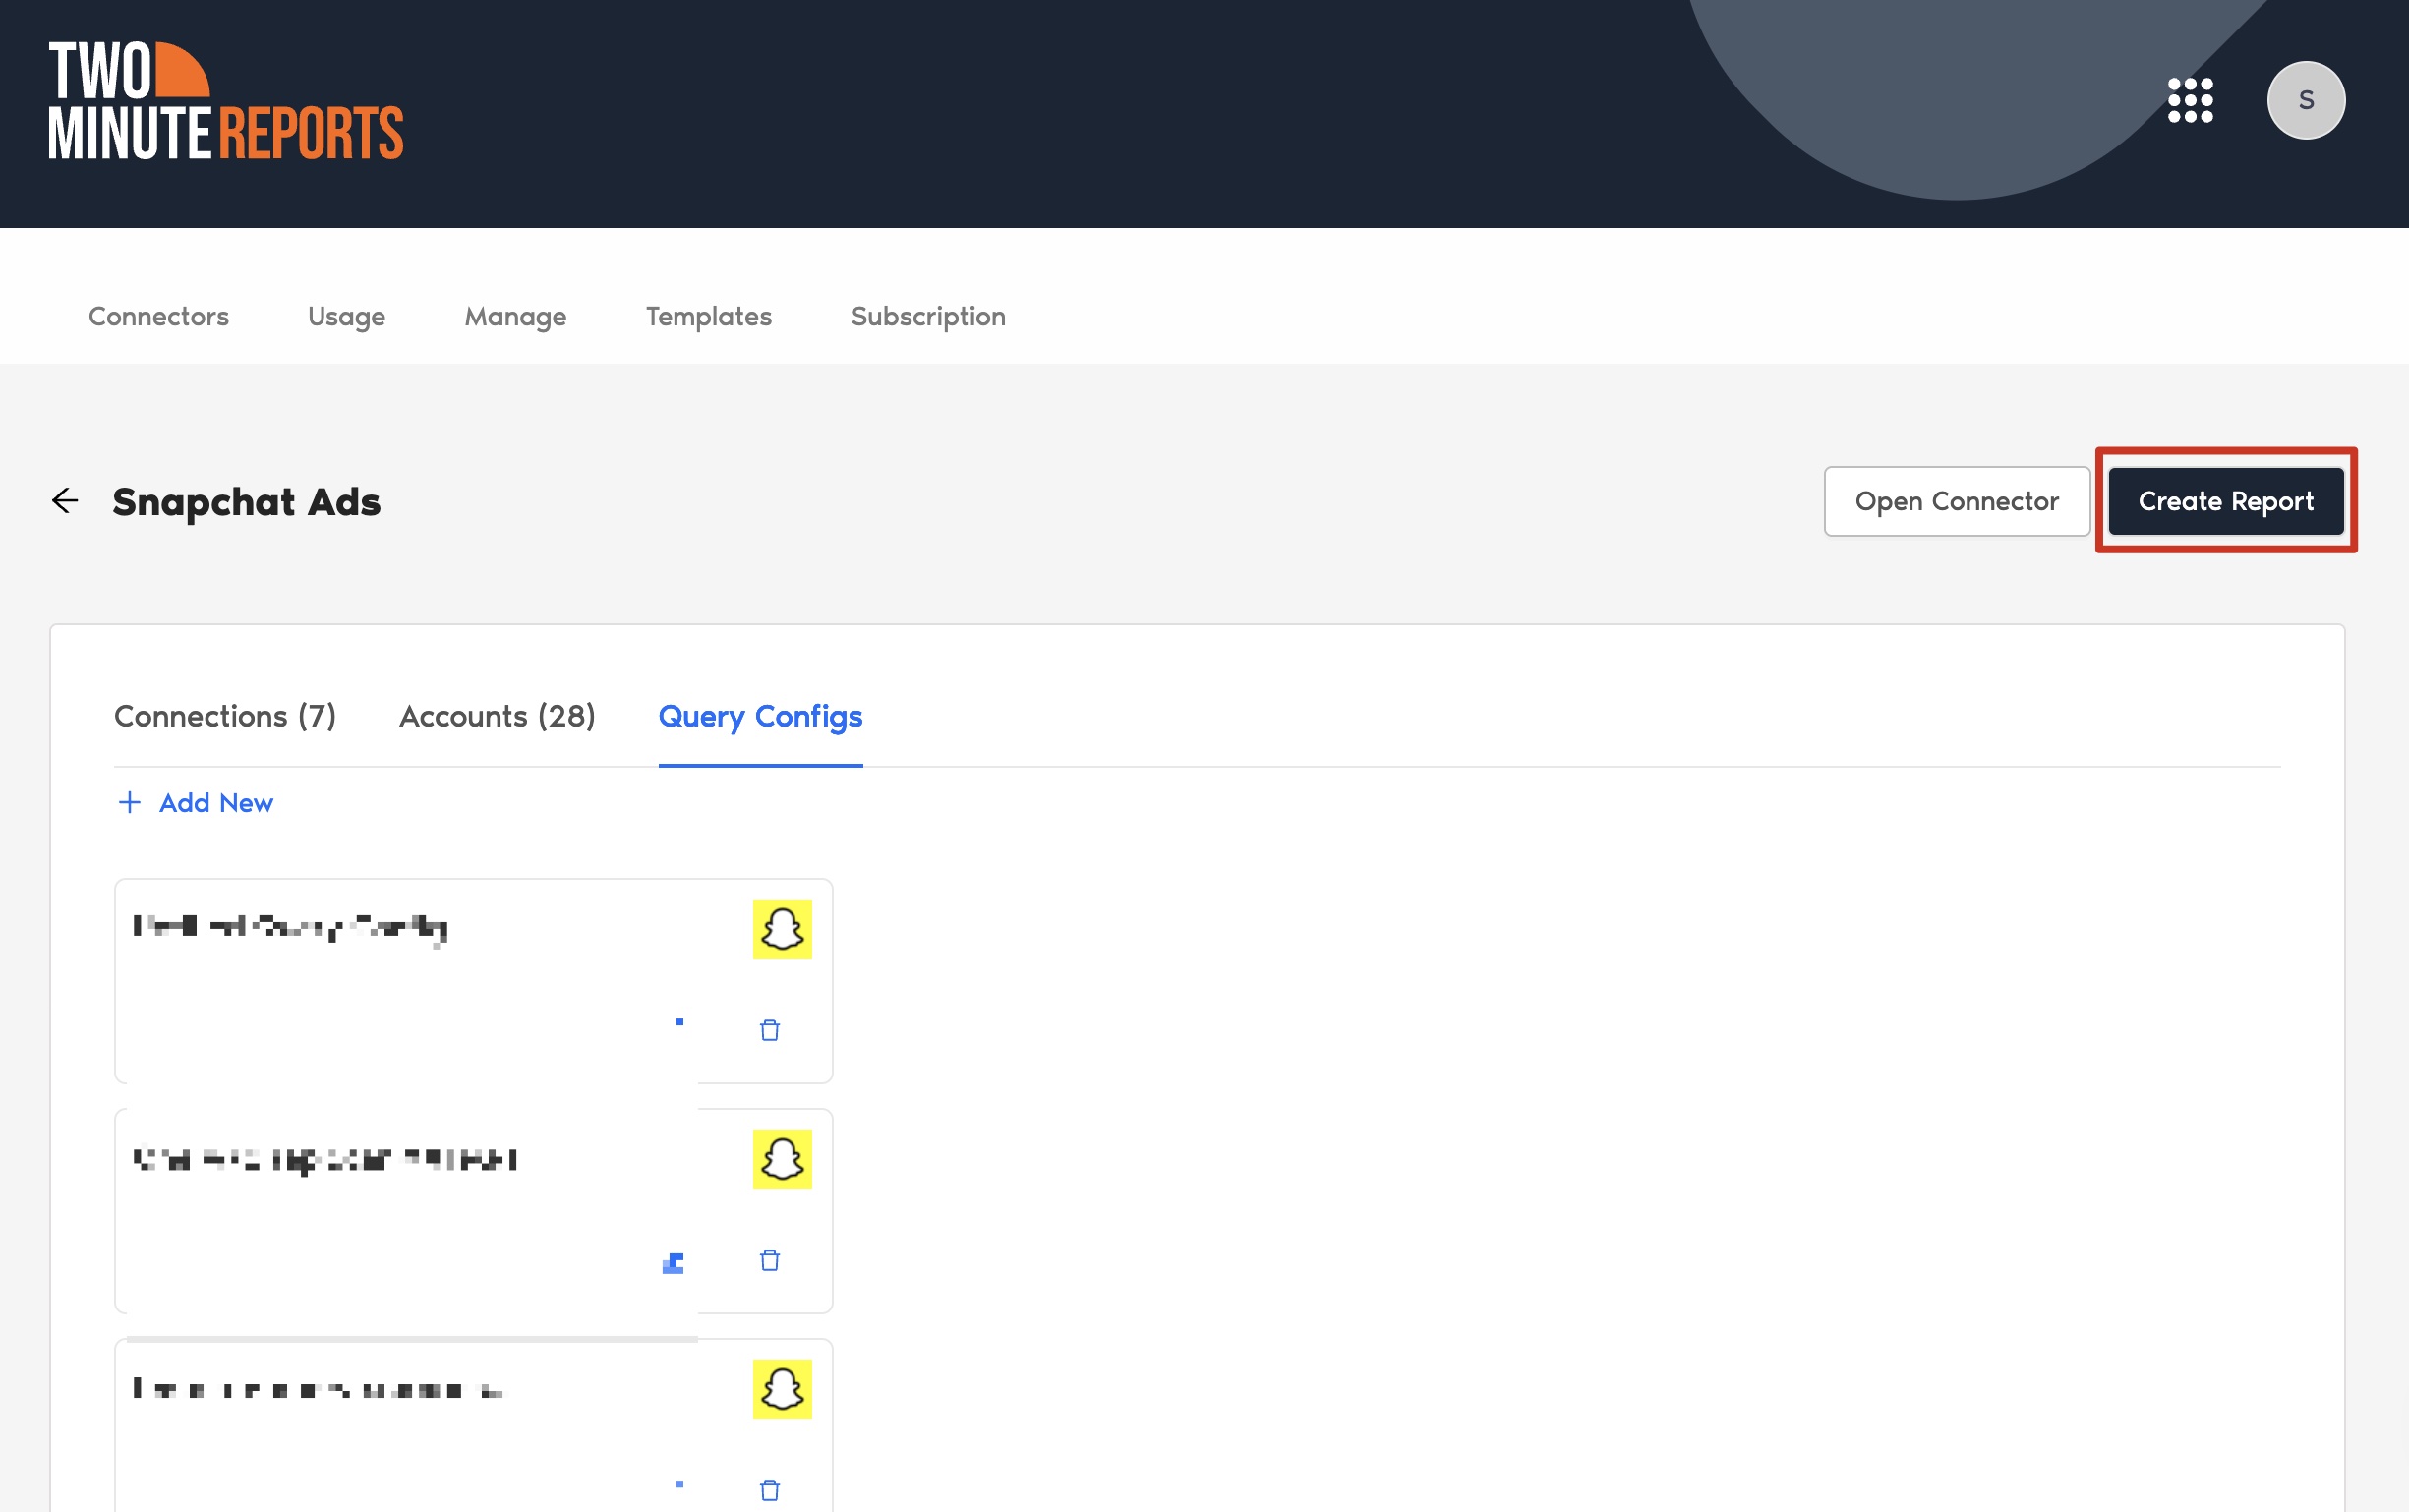Open the S user avatar menu
Viewport: 2409px width, 1512px height.
pos(2305,100)
